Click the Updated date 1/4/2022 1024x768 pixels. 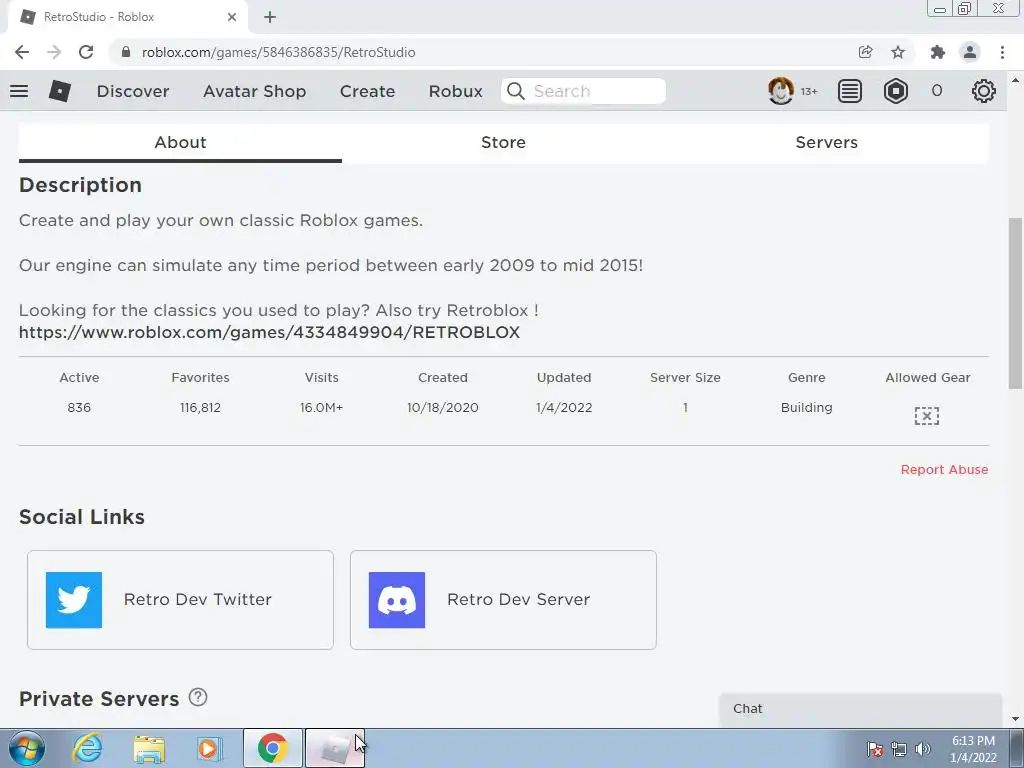pyautogui.click(x=564, y=408)
